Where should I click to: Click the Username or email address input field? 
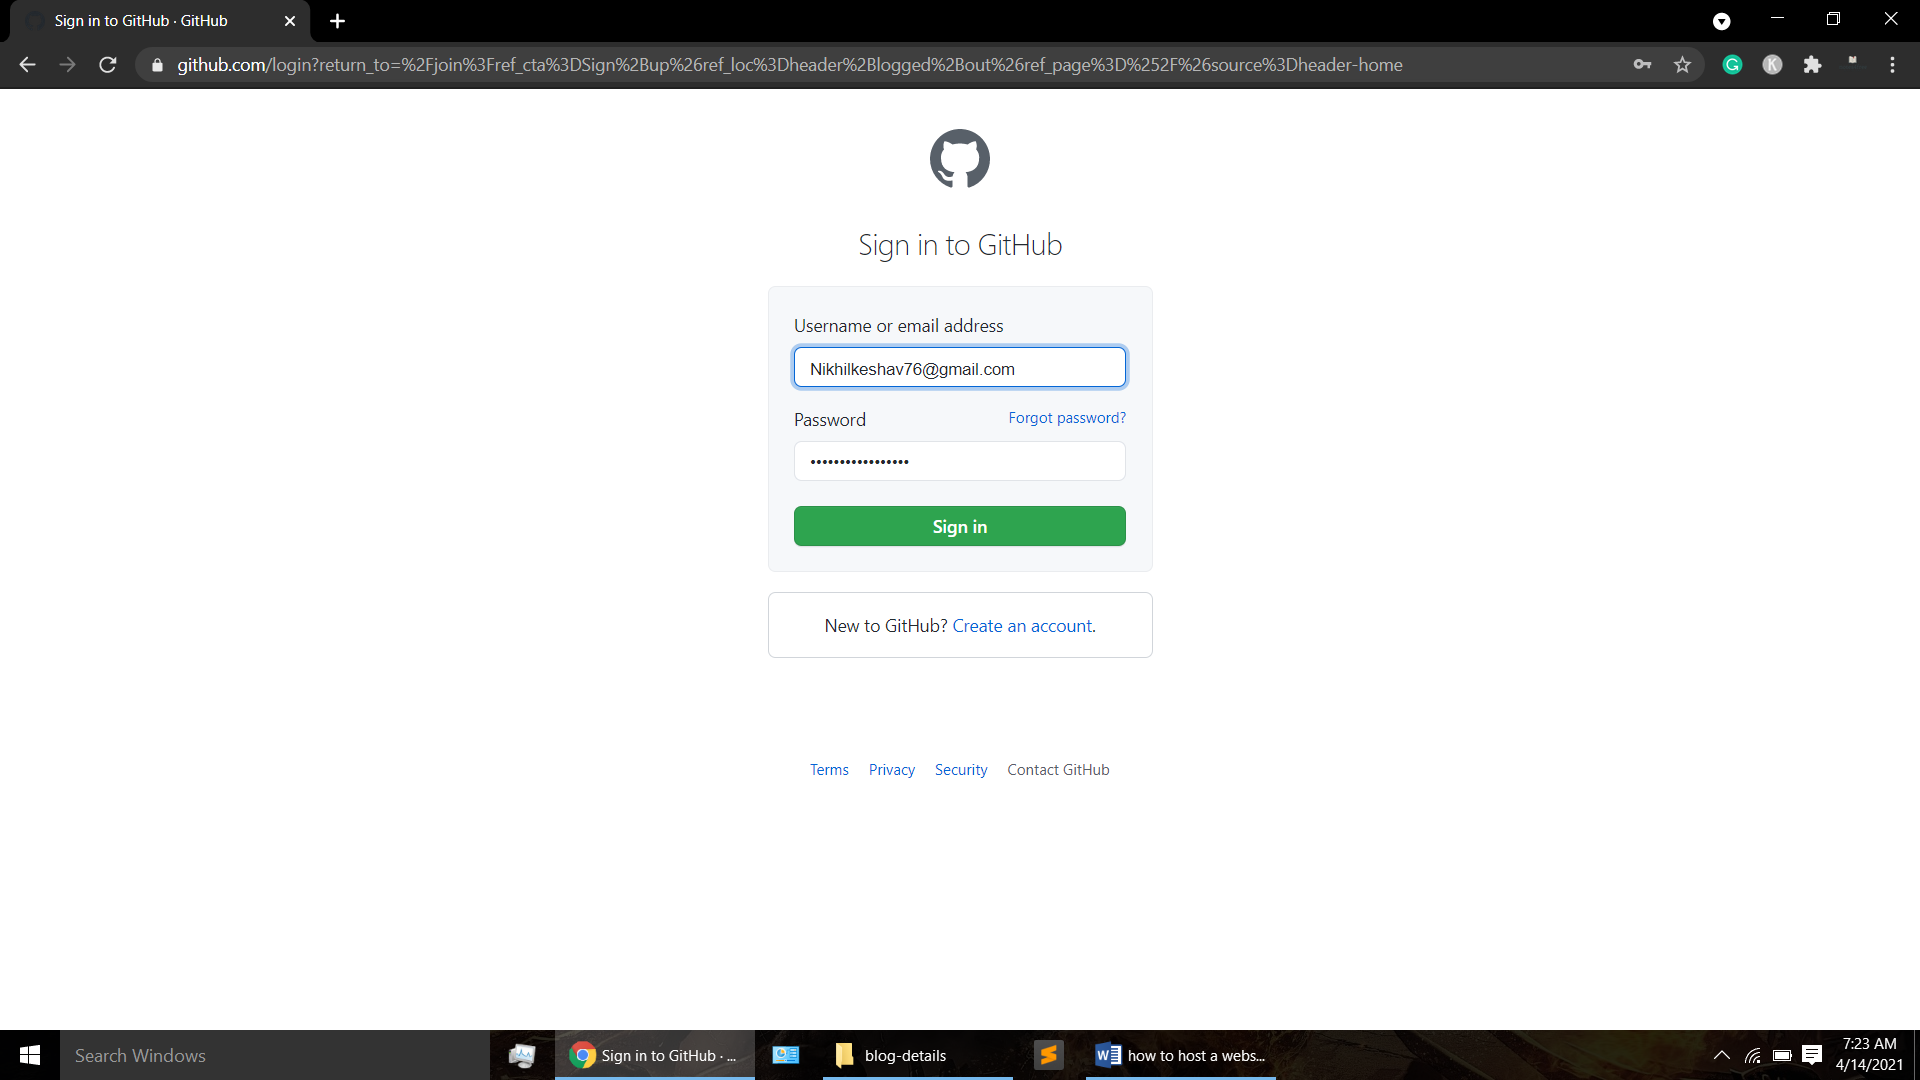[960, 368]
